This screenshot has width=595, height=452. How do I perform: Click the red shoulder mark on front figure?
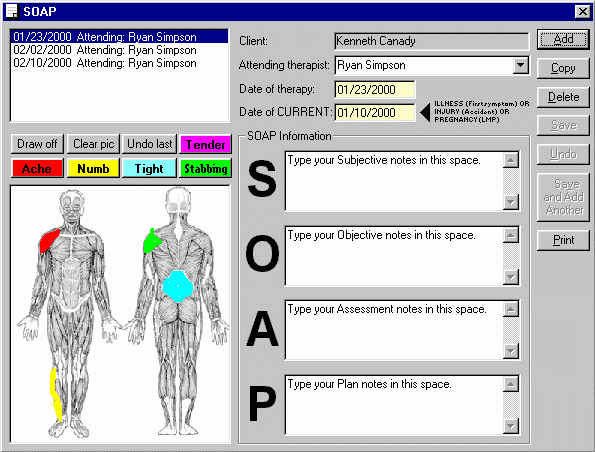tap(49, 241)
